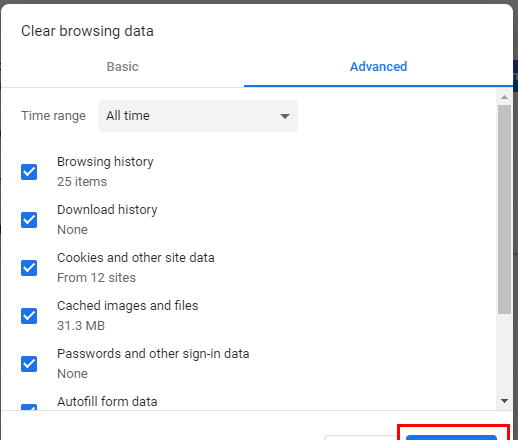Click the vertical scrollbar thumb
The height and width of the screenshot is (440, 518).
[x=504, y=209]
